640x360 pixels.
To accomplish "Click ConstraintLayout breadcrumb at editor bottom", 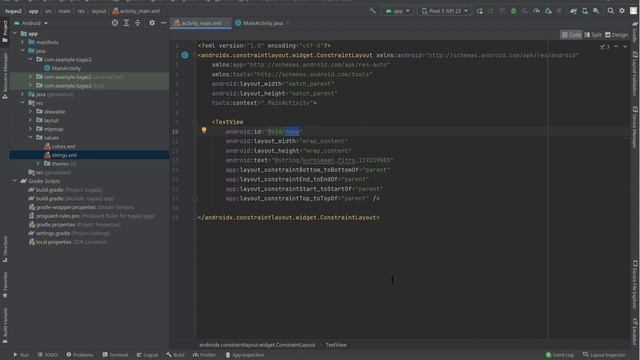I will (x=257, y=345).
